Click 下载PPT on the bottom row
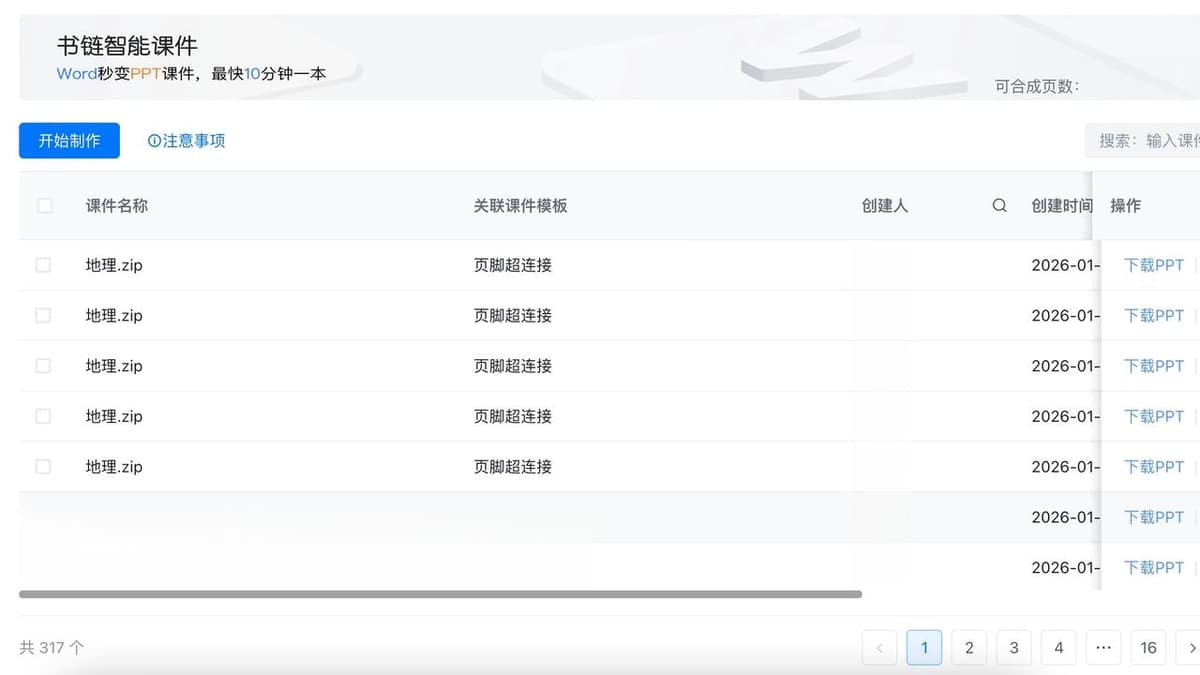Screen dimensions: 1200x675 [x=1154, y=567]
